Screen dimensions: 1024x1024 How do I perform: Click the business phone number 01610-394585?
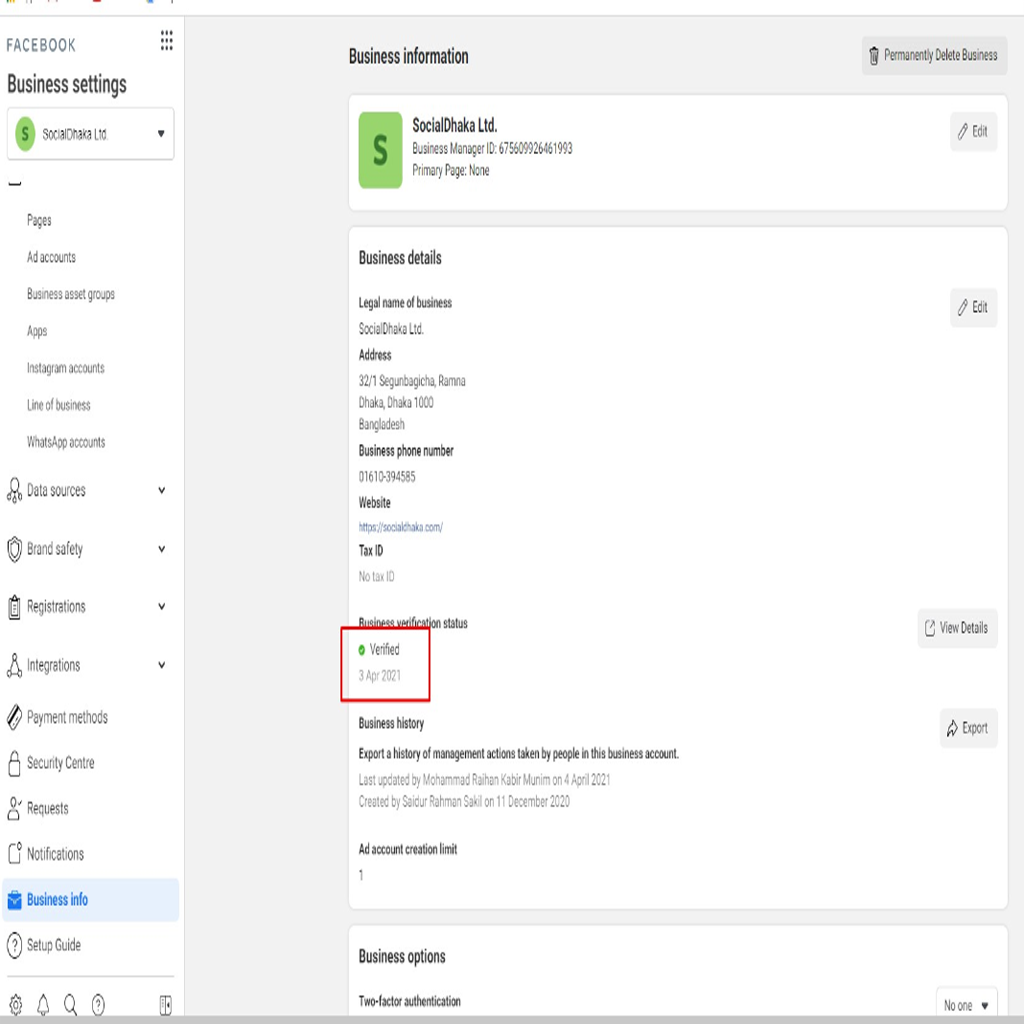(x=387, y=477)
